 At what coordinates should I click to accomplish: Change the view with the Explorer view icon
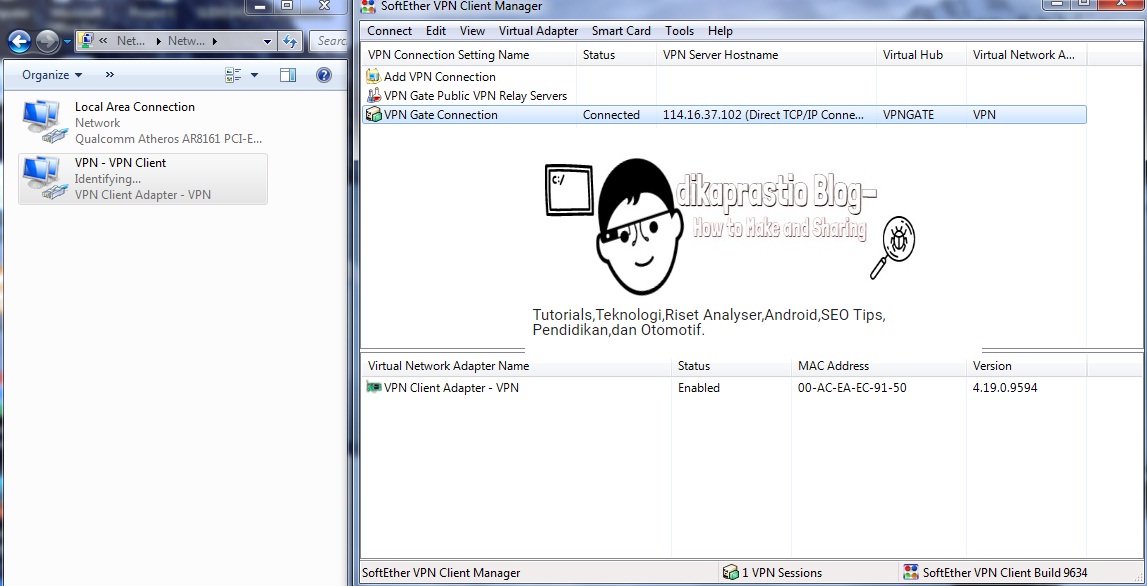click(233, 75)
